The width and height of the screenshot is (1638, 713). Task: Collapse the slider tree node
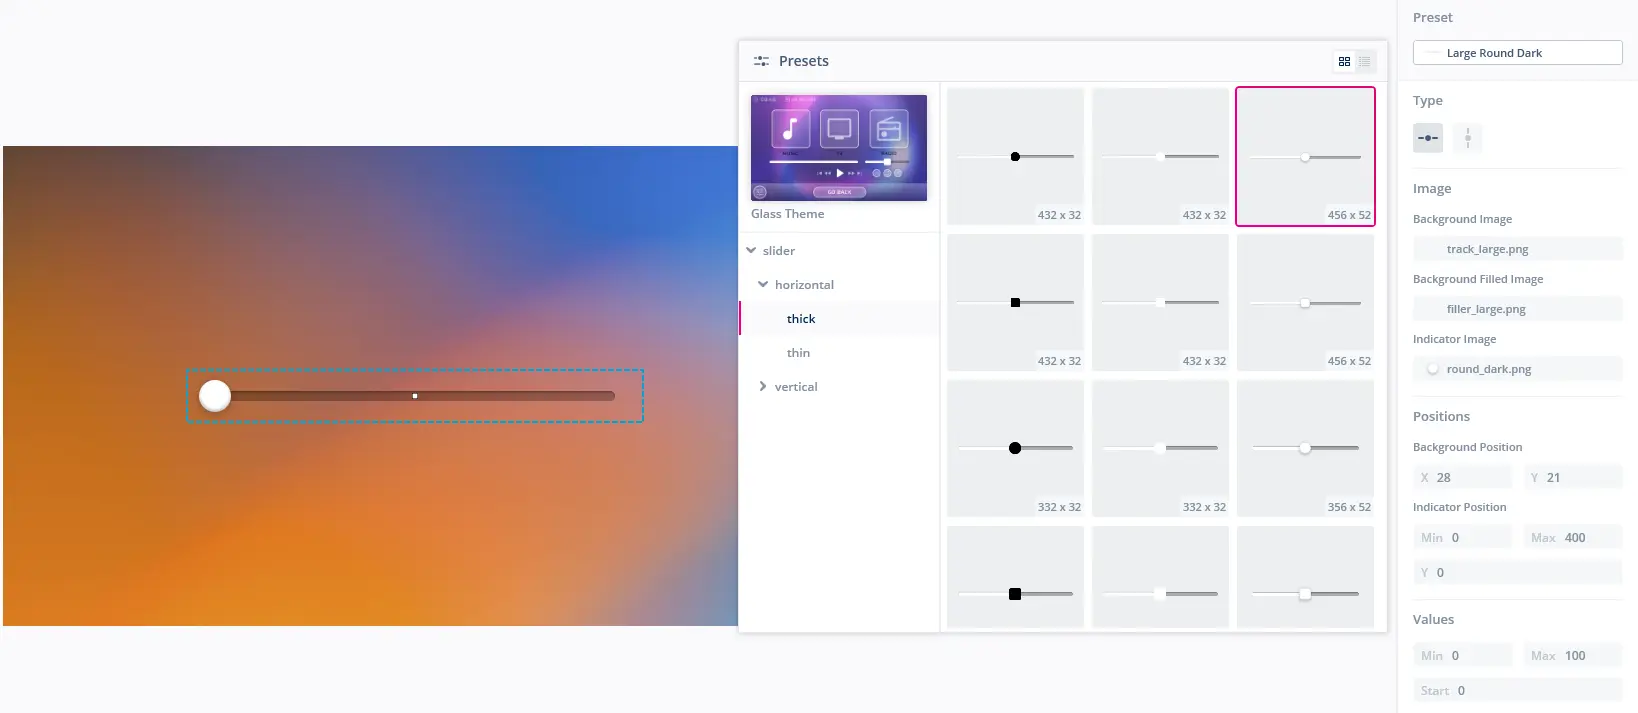tap(752, 251)
